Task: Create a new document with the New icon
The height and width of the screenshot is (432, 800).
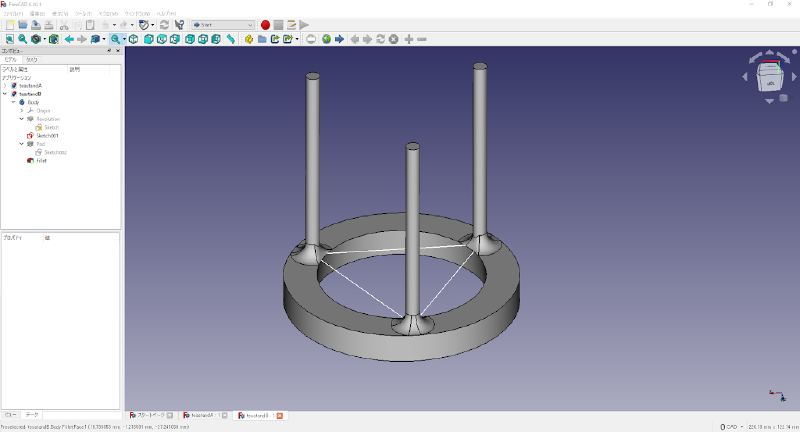Action: pos(10,25)
